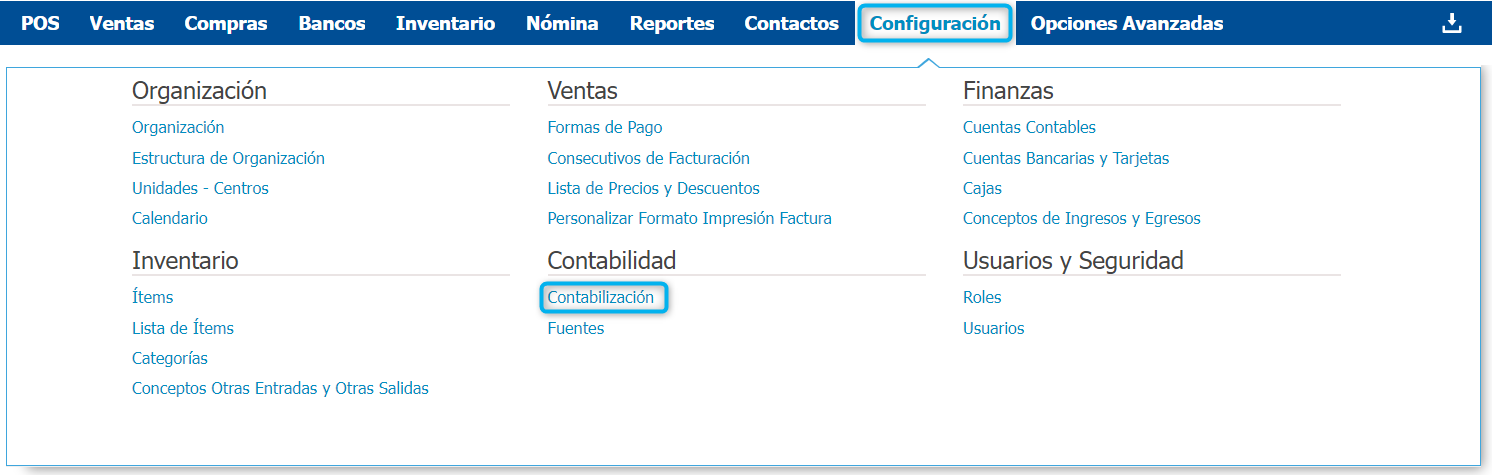This screenshot has height=475, width=1492.
Task: Open the Ventas menu
Action: 122,23
